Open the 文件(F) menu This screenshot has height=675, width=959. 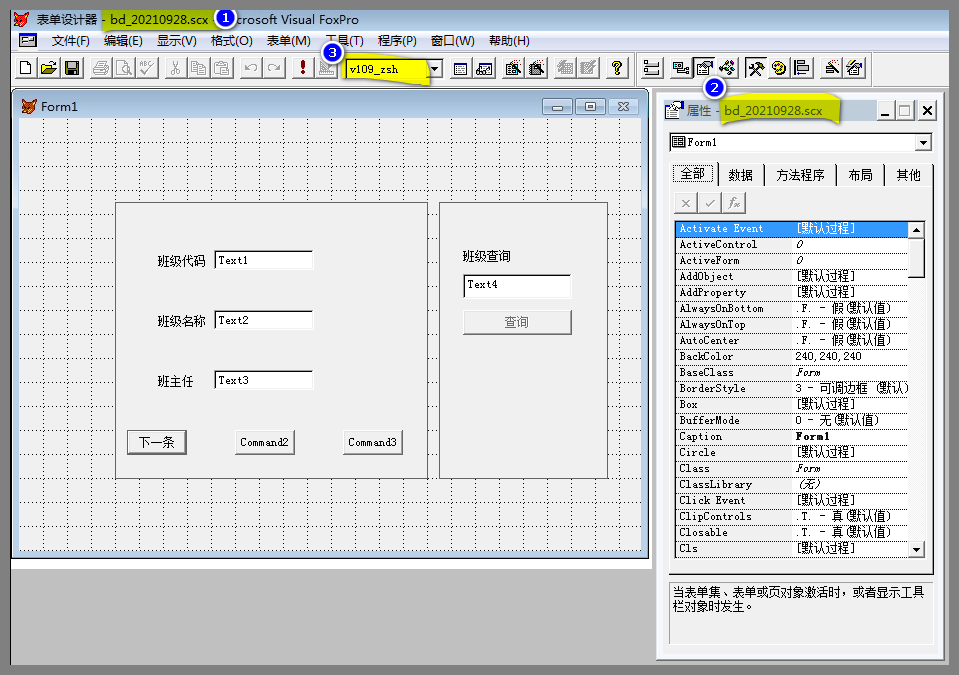click(70, 41)
